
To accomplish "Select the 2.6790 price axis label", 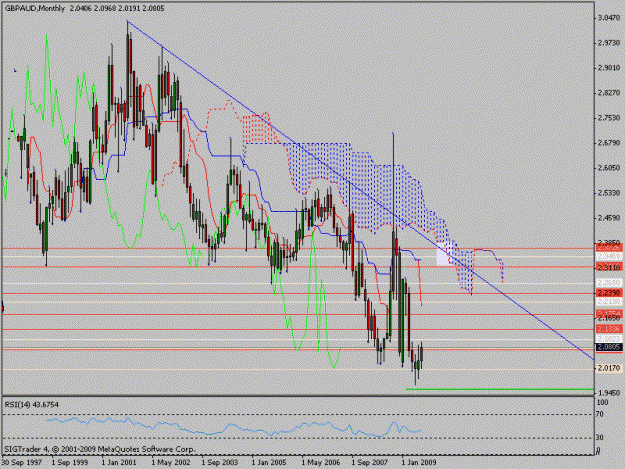I will click(x=609, y=143).
